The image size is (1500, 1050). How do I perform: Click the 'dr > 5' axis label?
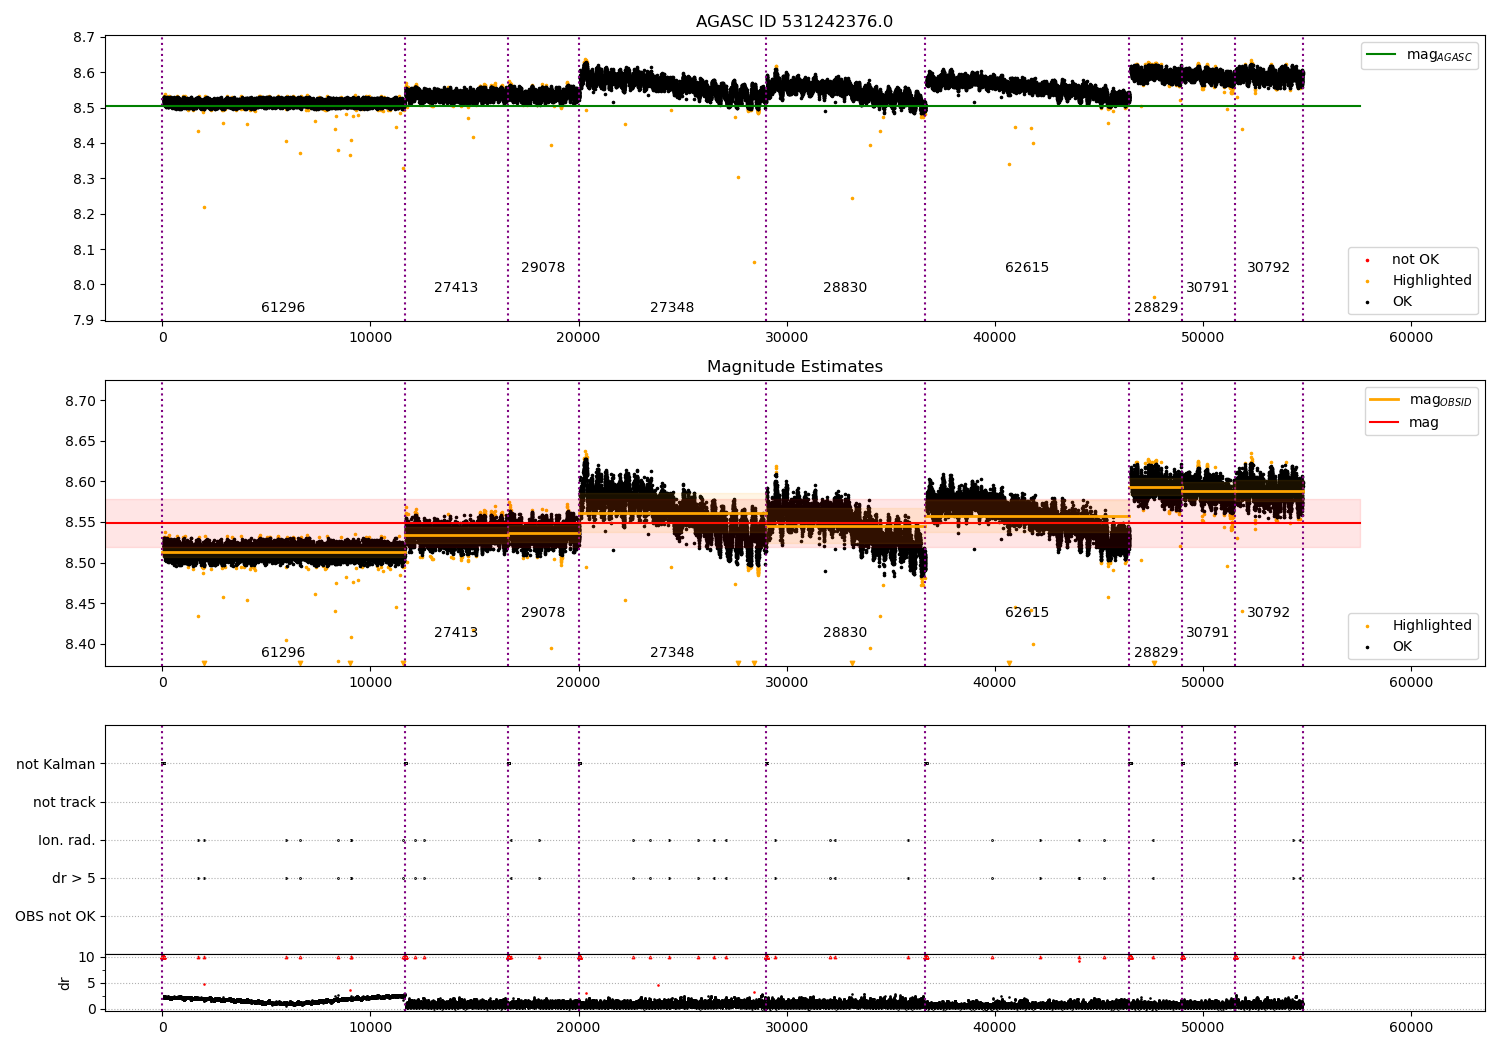[74, 878]
